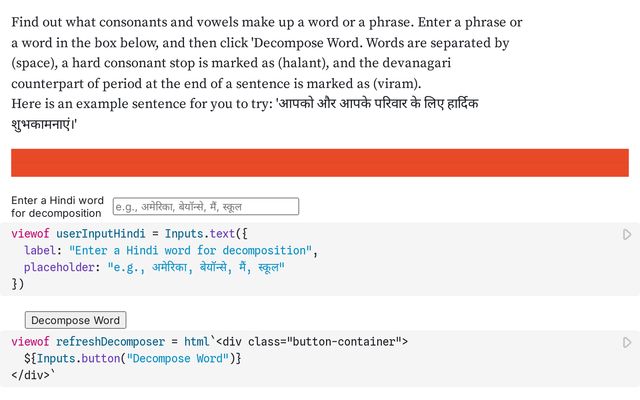
Task: Click the orange banner bar
Action: tap(320, 163)
